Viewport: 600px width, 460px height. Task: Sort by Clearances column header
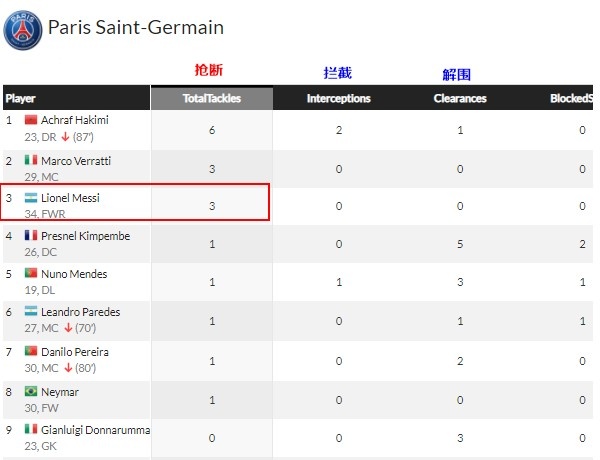point(460,98)
